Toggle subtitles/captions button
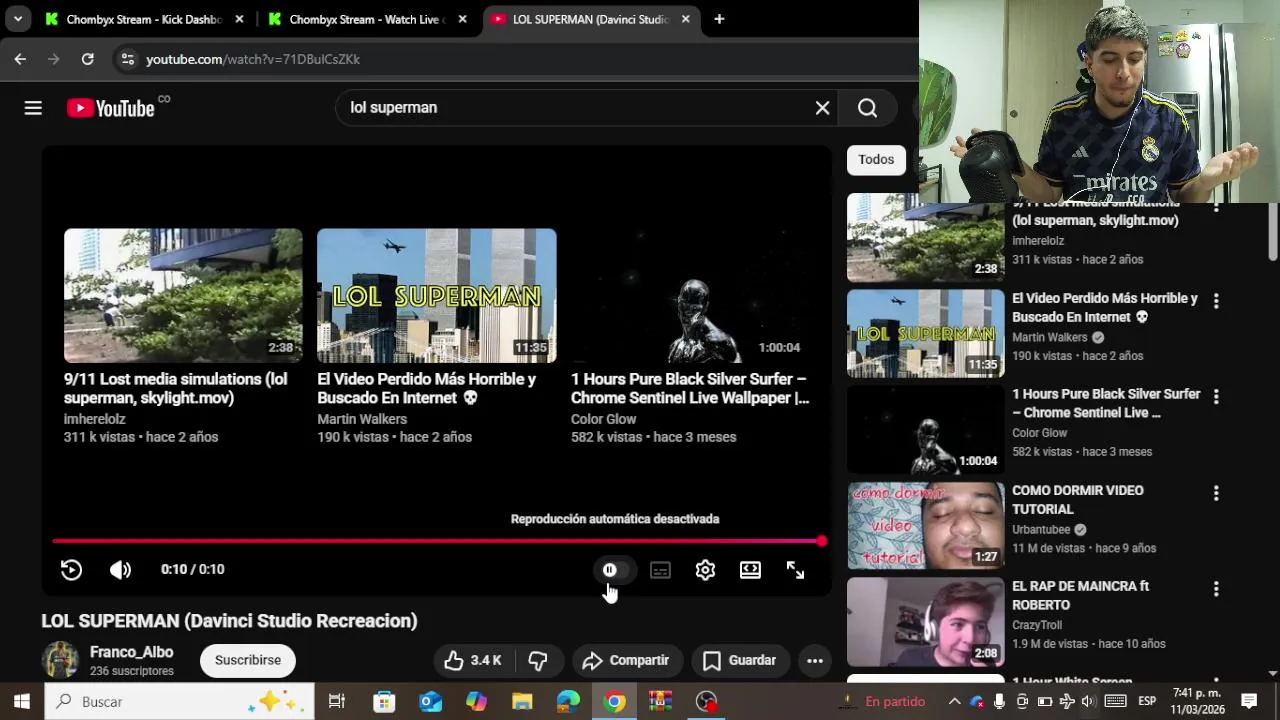 660,570
